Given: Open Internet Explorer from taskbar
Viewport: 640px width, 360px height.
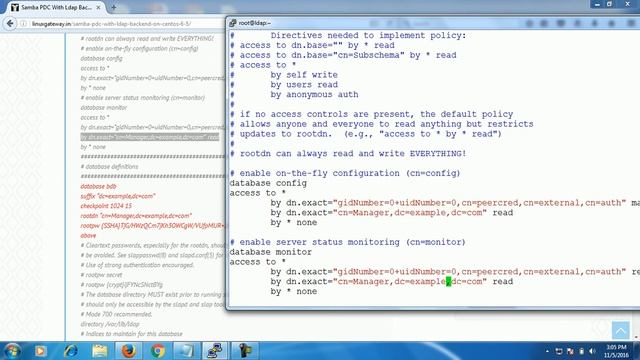Looking at the screenshot, I should tap(71, 351).
